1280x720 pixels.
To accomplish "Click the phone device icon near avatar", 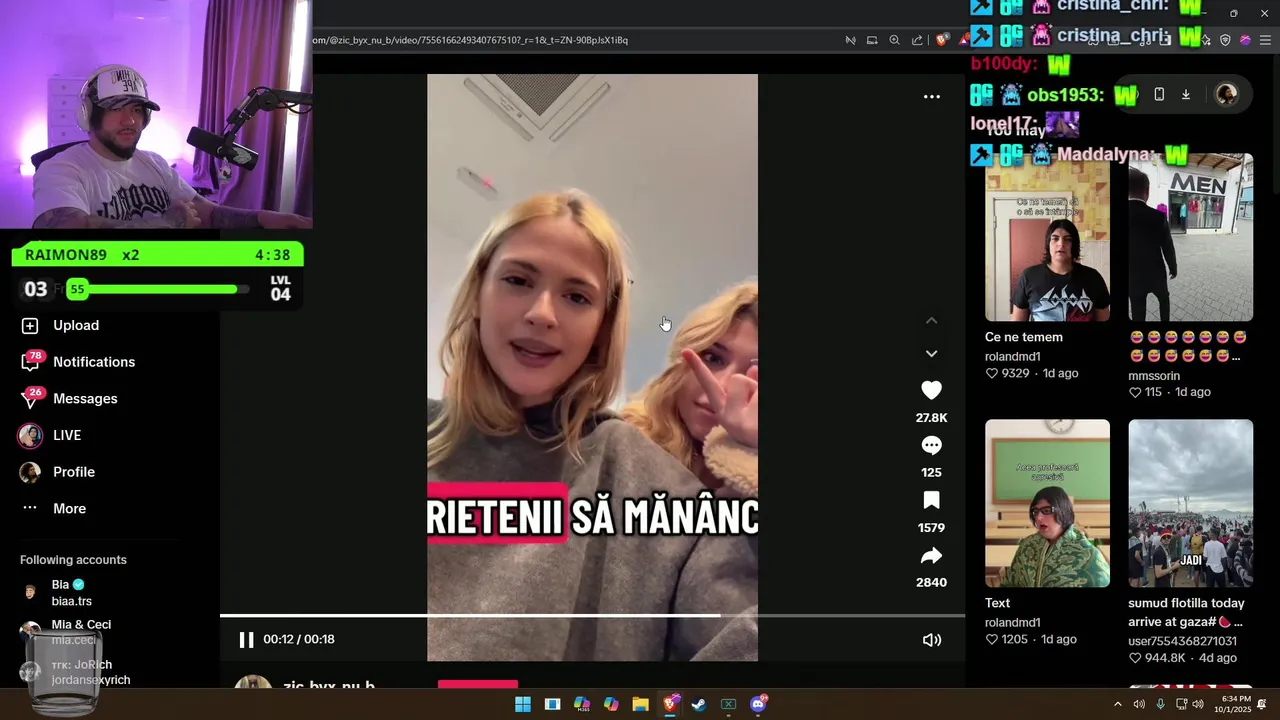I will (1159, 95).
